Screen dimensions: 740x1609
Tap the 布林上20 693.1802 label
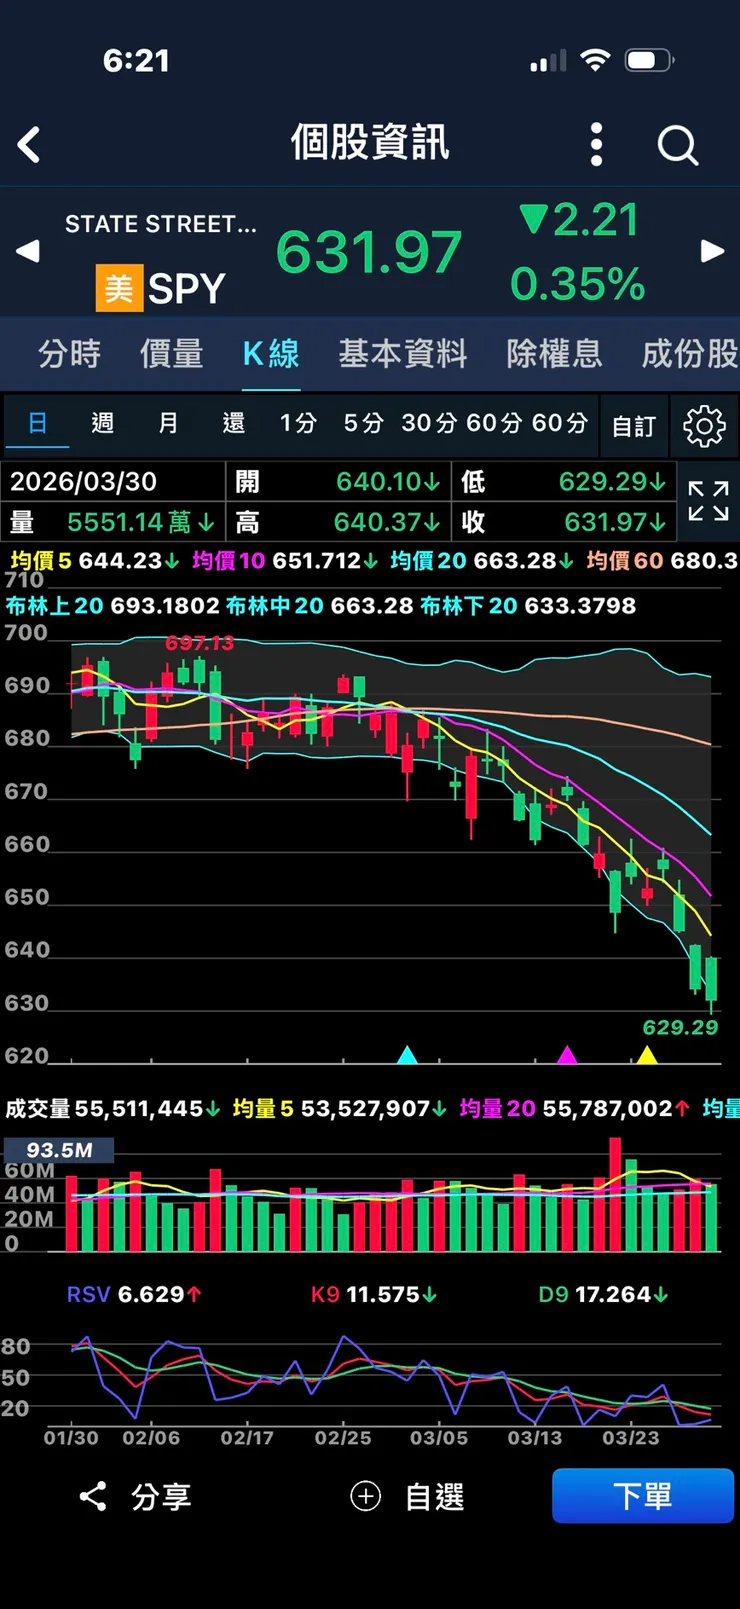point(113,606)
